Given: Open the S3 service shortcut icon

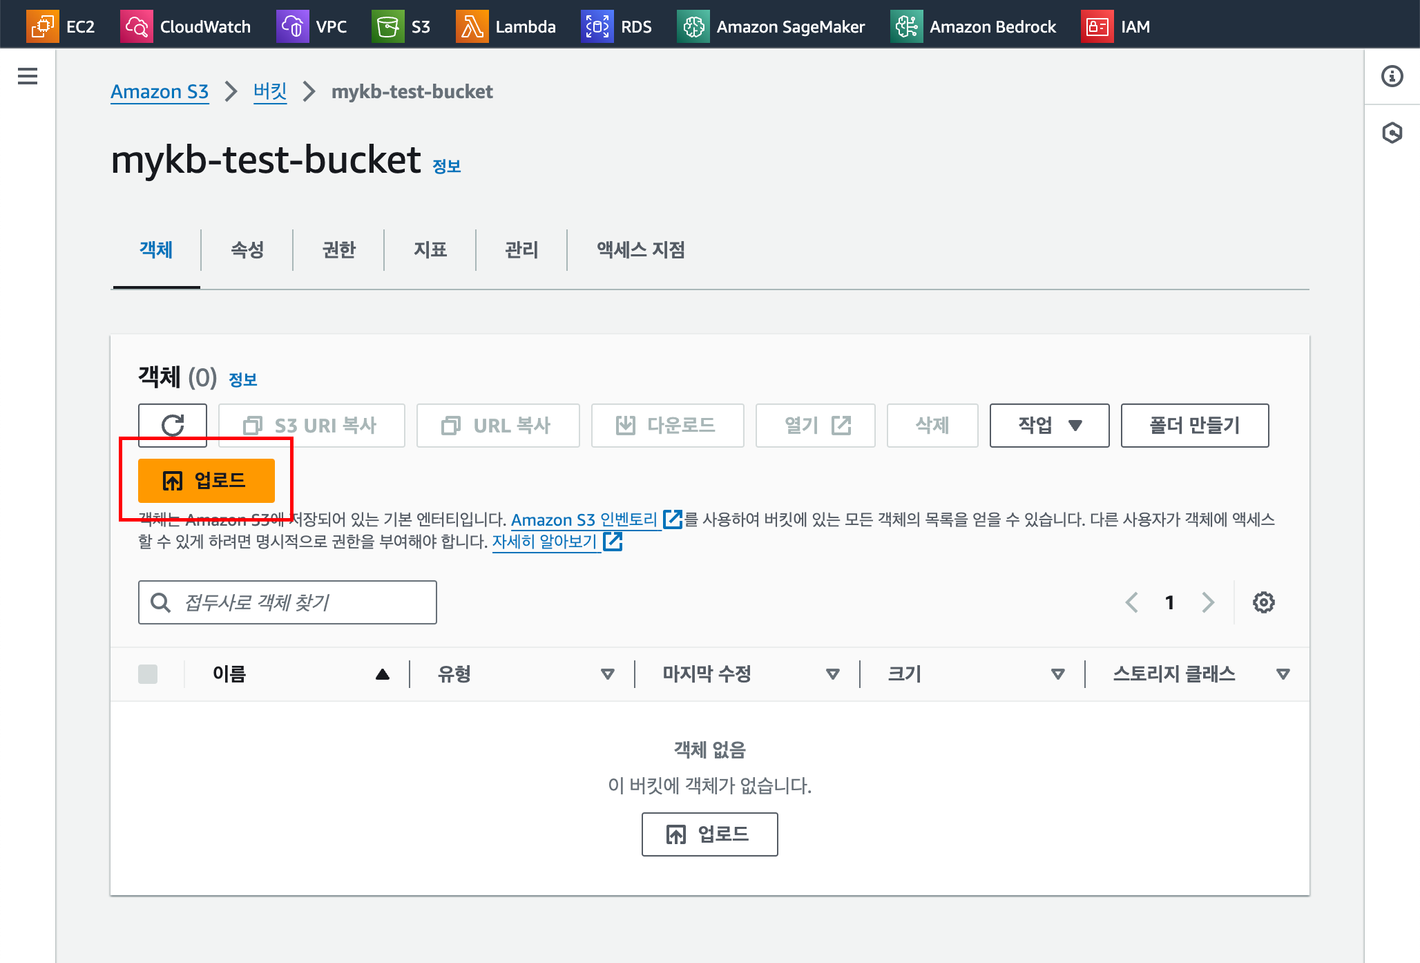Looking at the screenshot, I should coord(387,26).
